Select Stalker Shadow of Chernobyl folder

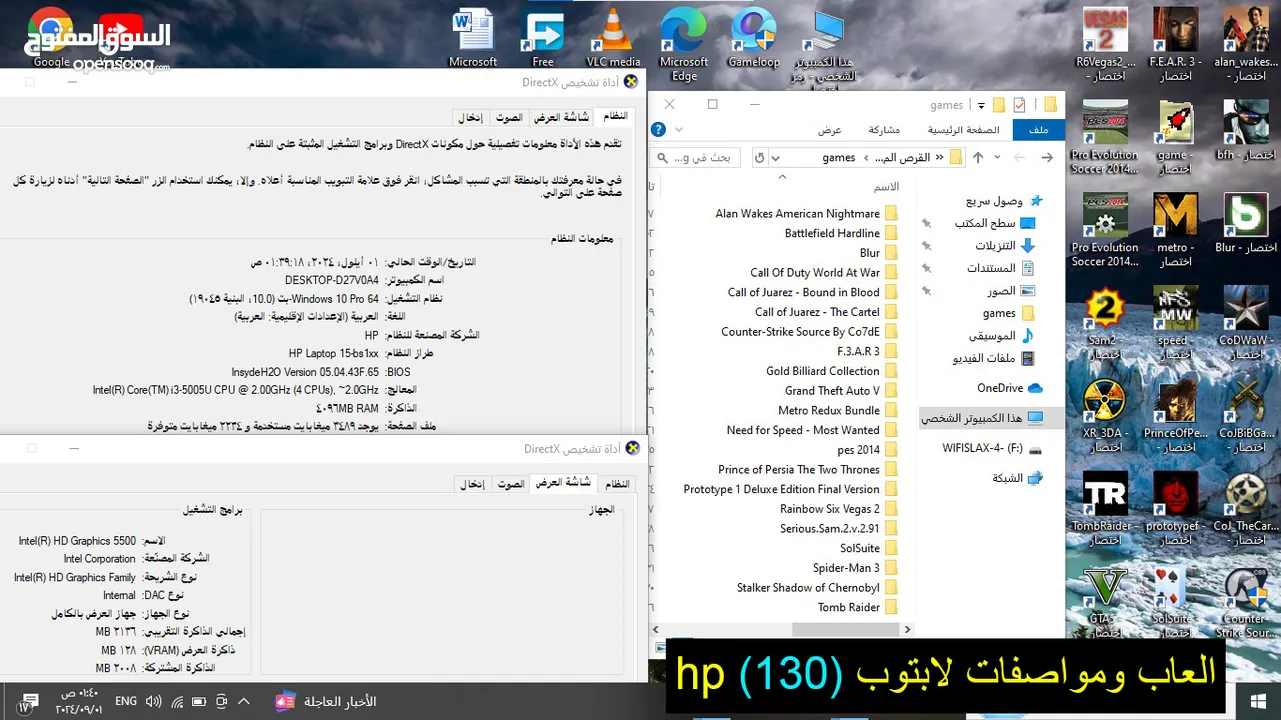[x=816, y=588]
